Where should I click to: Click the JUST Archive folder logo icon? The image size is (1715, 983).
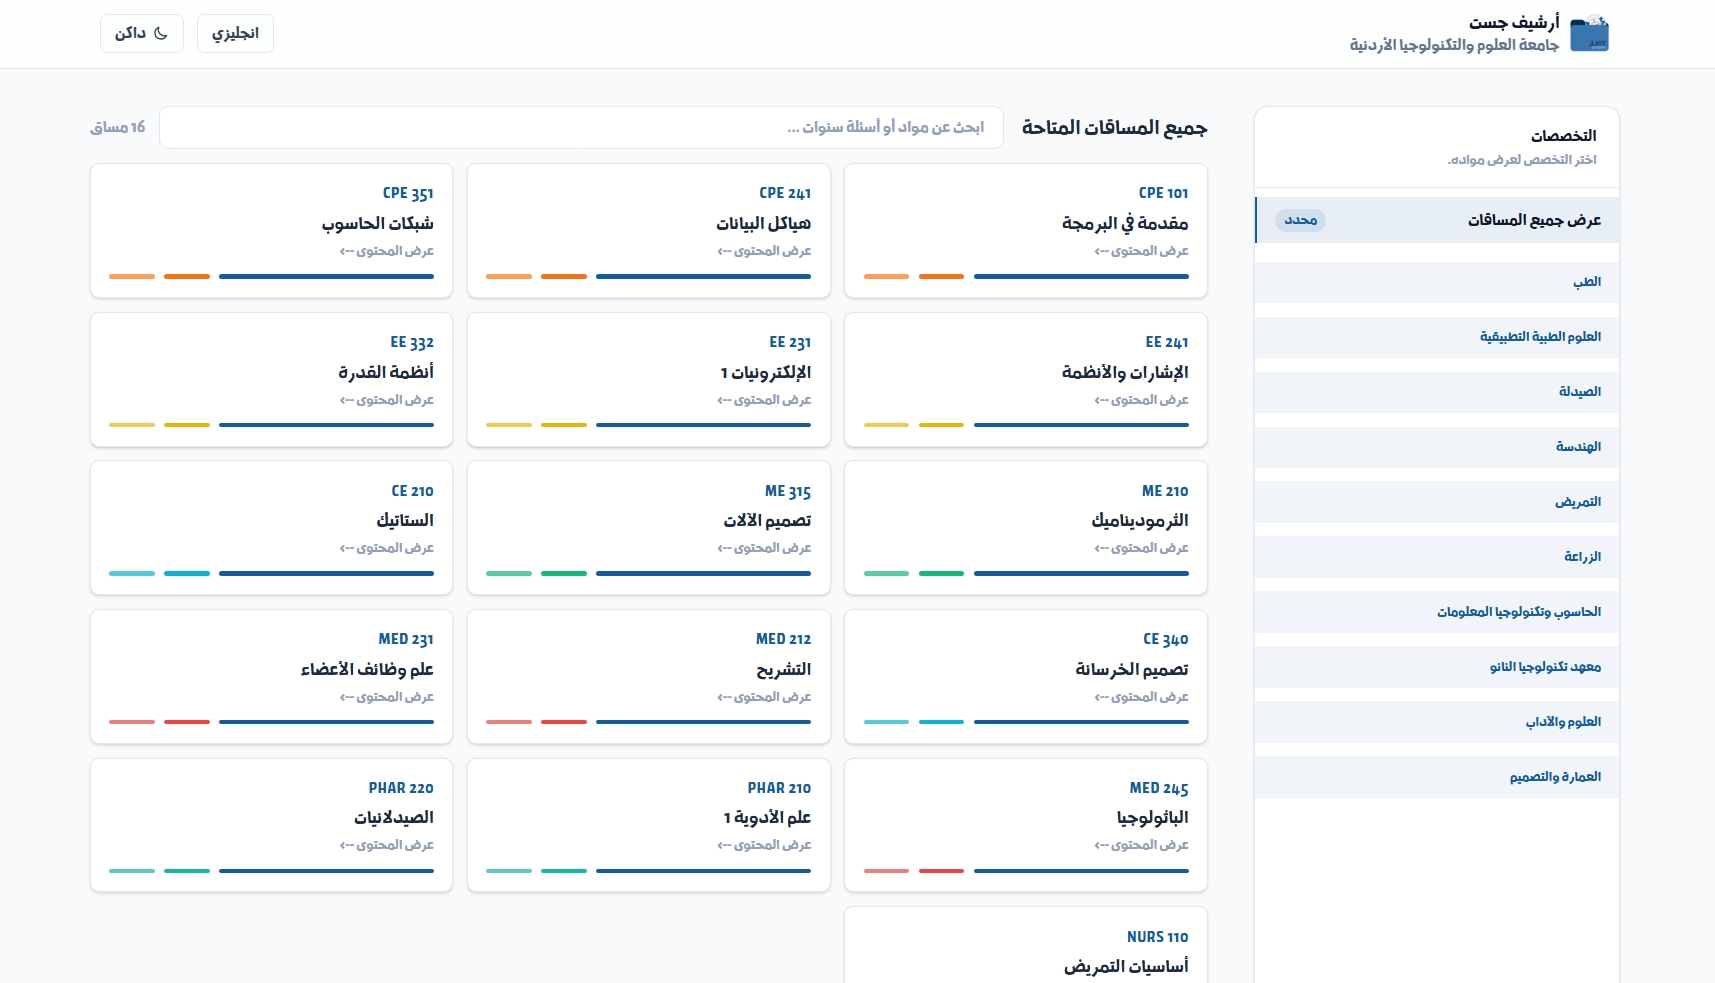[1588, 34]
